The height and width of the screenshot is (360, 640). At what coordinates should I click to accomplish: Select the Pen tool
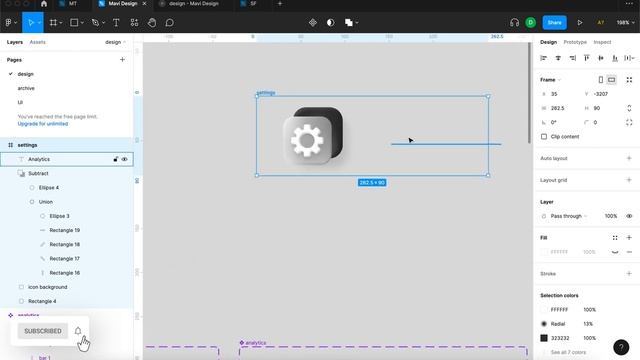95,22
